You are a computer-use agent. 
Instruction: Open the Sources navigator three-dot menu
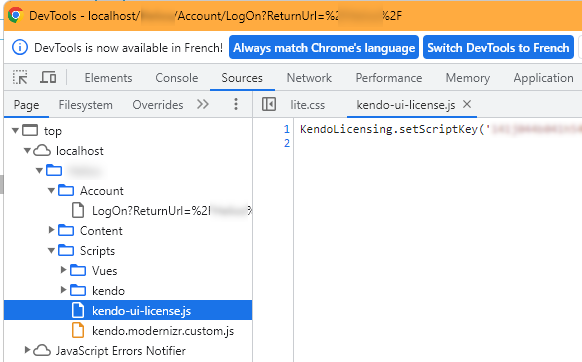tap(236, 104)
